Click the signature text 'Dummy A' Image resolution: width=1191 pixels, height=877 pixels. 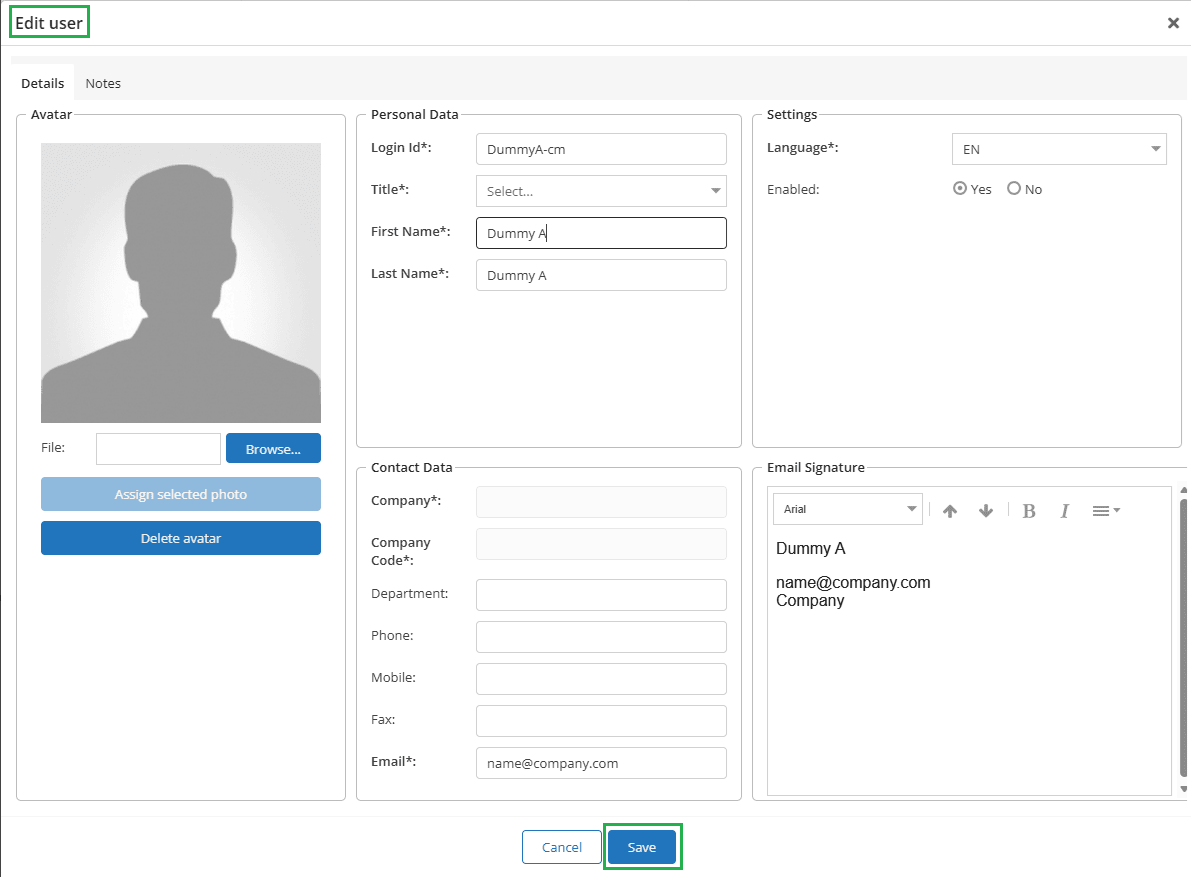810,548
